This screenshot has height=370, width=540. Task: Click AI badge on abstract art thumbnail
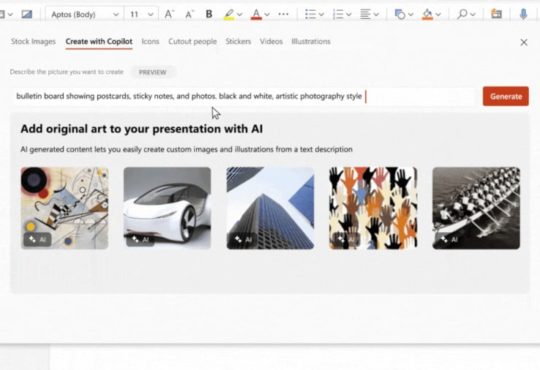tap(37, 239)
